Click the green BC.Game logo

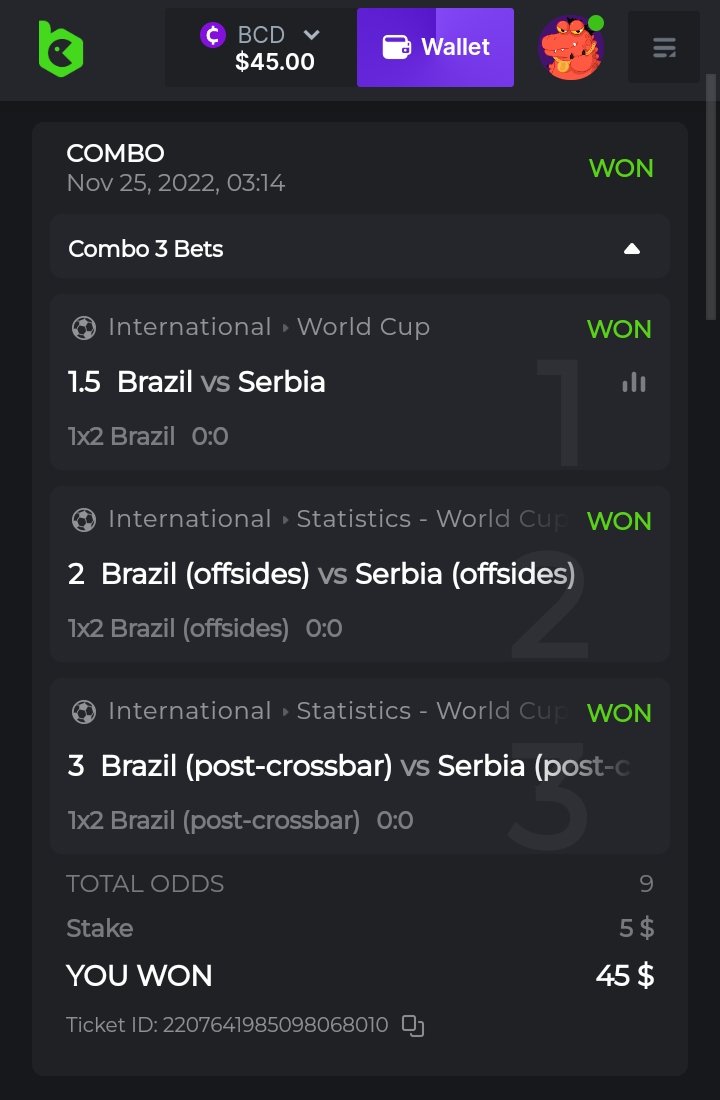pos(60,48)
